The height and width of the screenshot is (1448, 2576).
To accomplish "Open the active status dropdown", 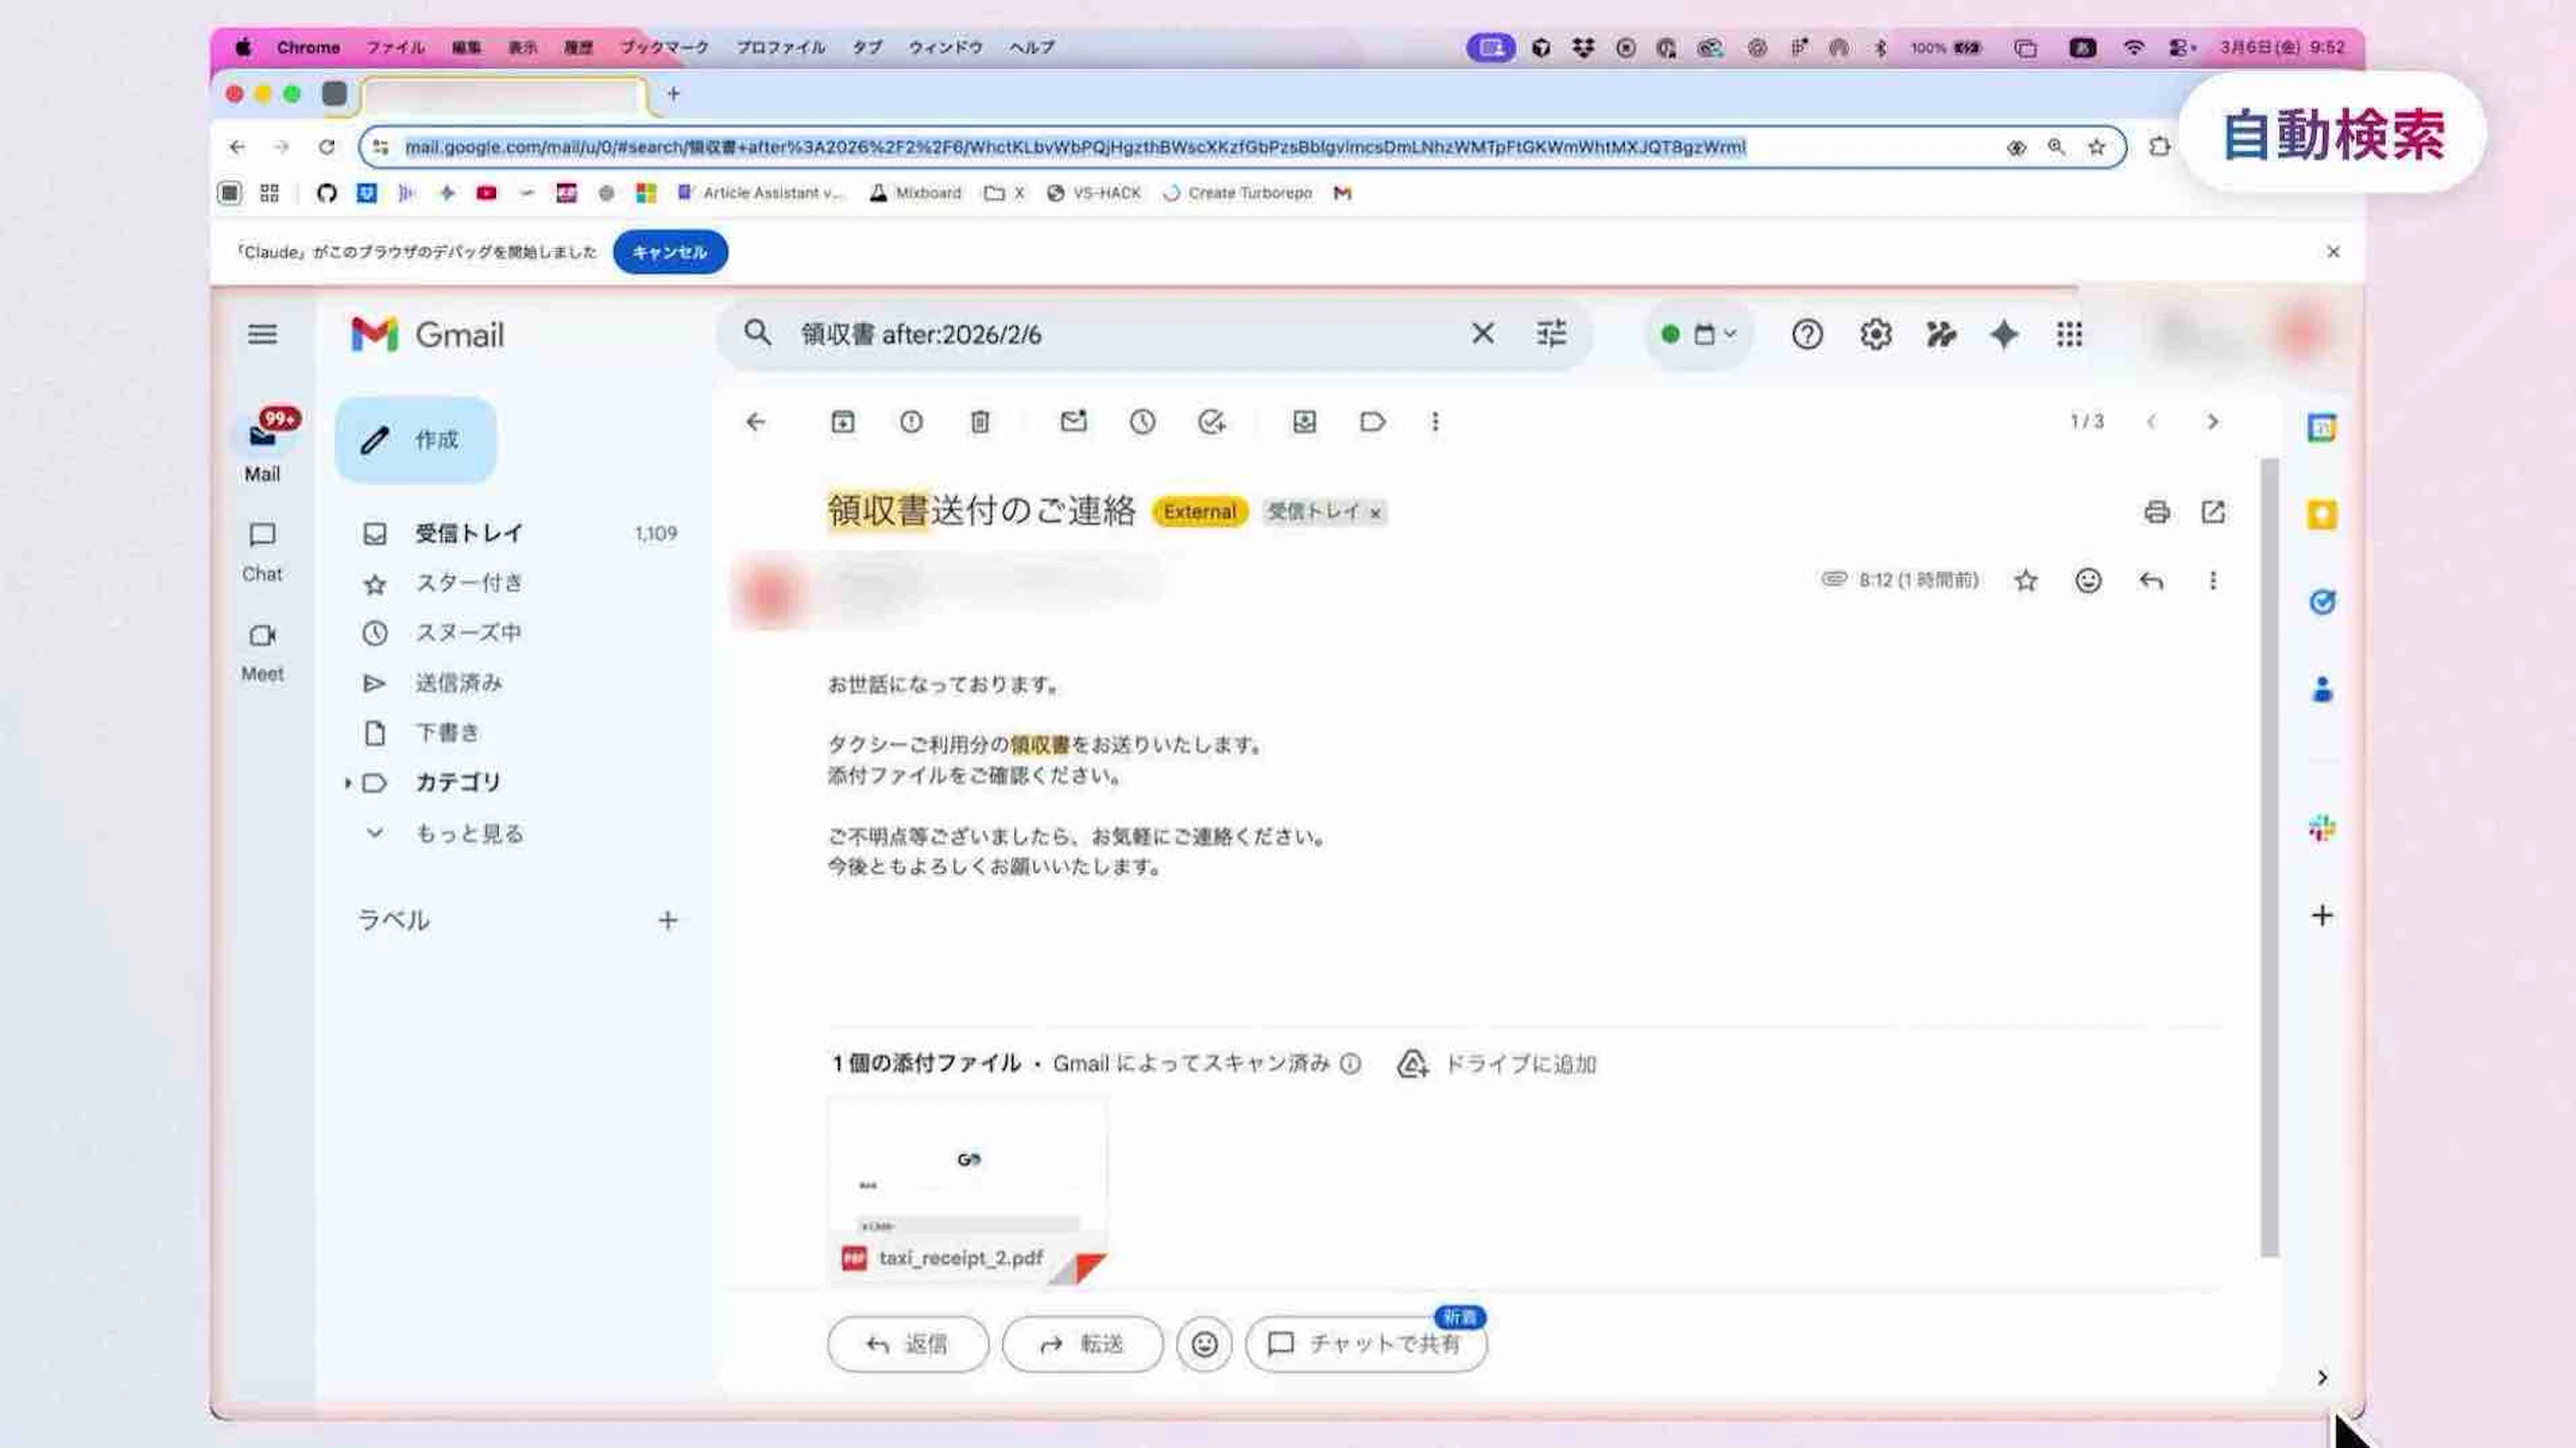I will click(x=1698, y=334).
